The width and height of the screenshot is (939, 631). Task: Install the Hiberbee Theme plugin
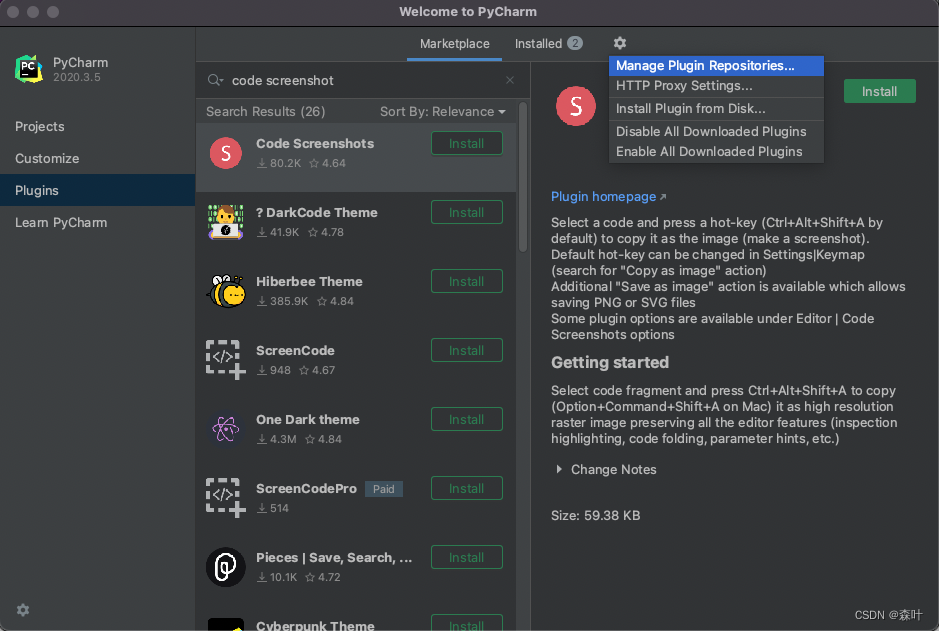[x=467, y=281]
